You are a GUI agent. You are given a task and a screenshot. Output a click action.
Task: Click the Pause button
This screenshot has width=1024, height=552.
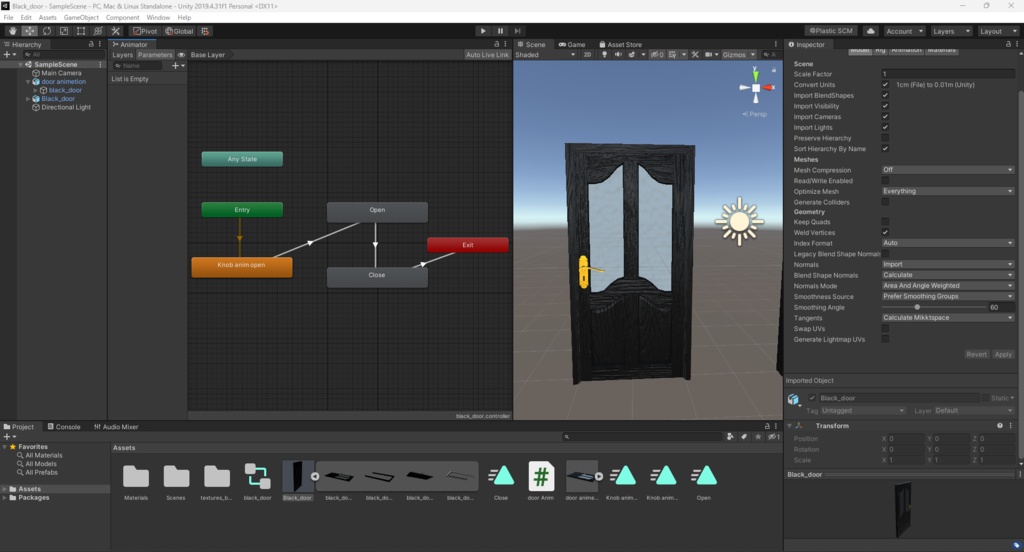[x=500, y=31]
